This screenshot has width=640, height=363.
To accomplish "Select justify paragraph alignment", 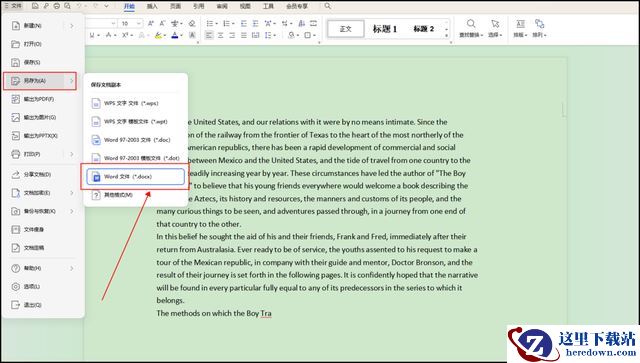I will coord(244,36).
